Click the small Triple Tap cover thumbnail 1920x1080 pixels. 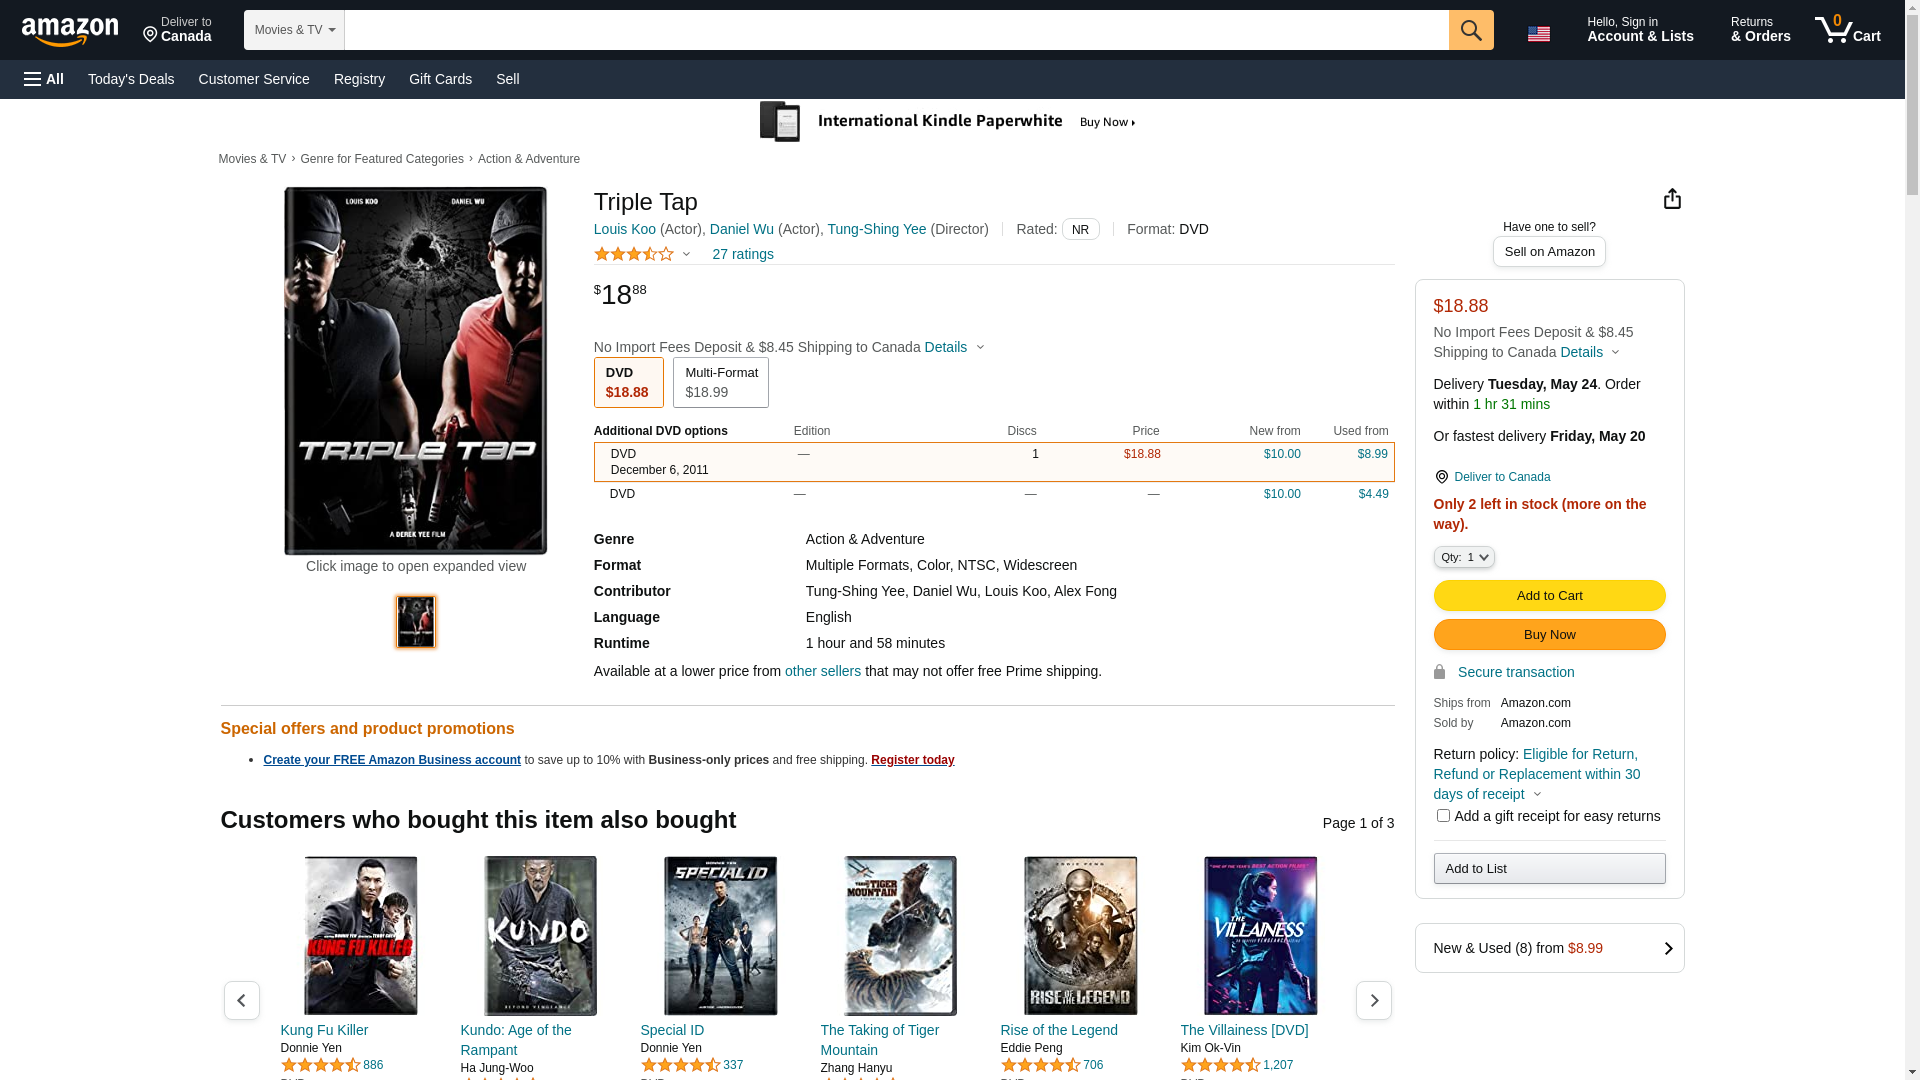(416, 622)
